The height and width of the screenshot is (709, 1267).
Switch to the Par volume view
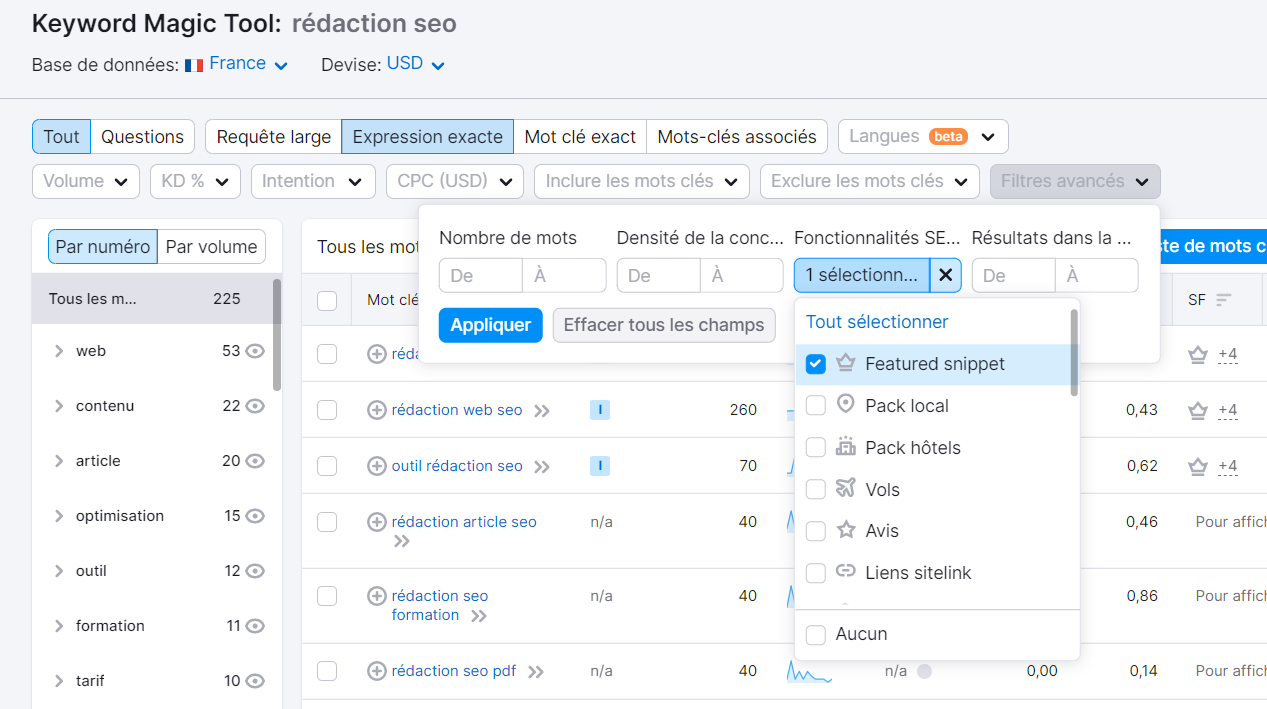211,246
